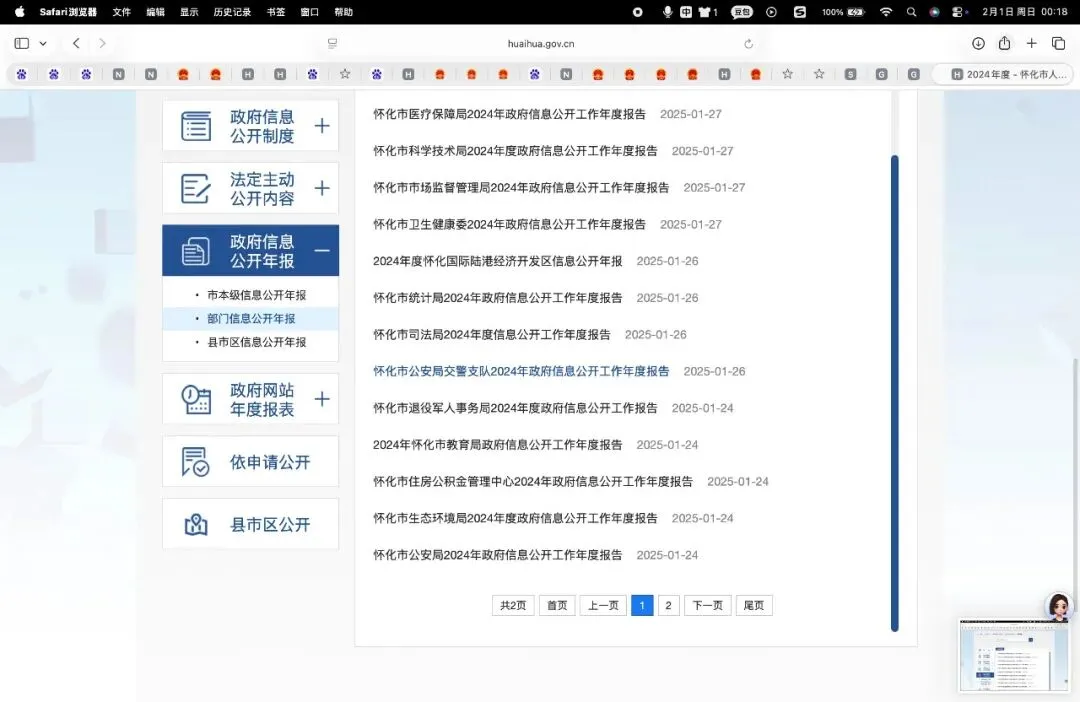Open 怀化市司法局 report link

point(492,335)
